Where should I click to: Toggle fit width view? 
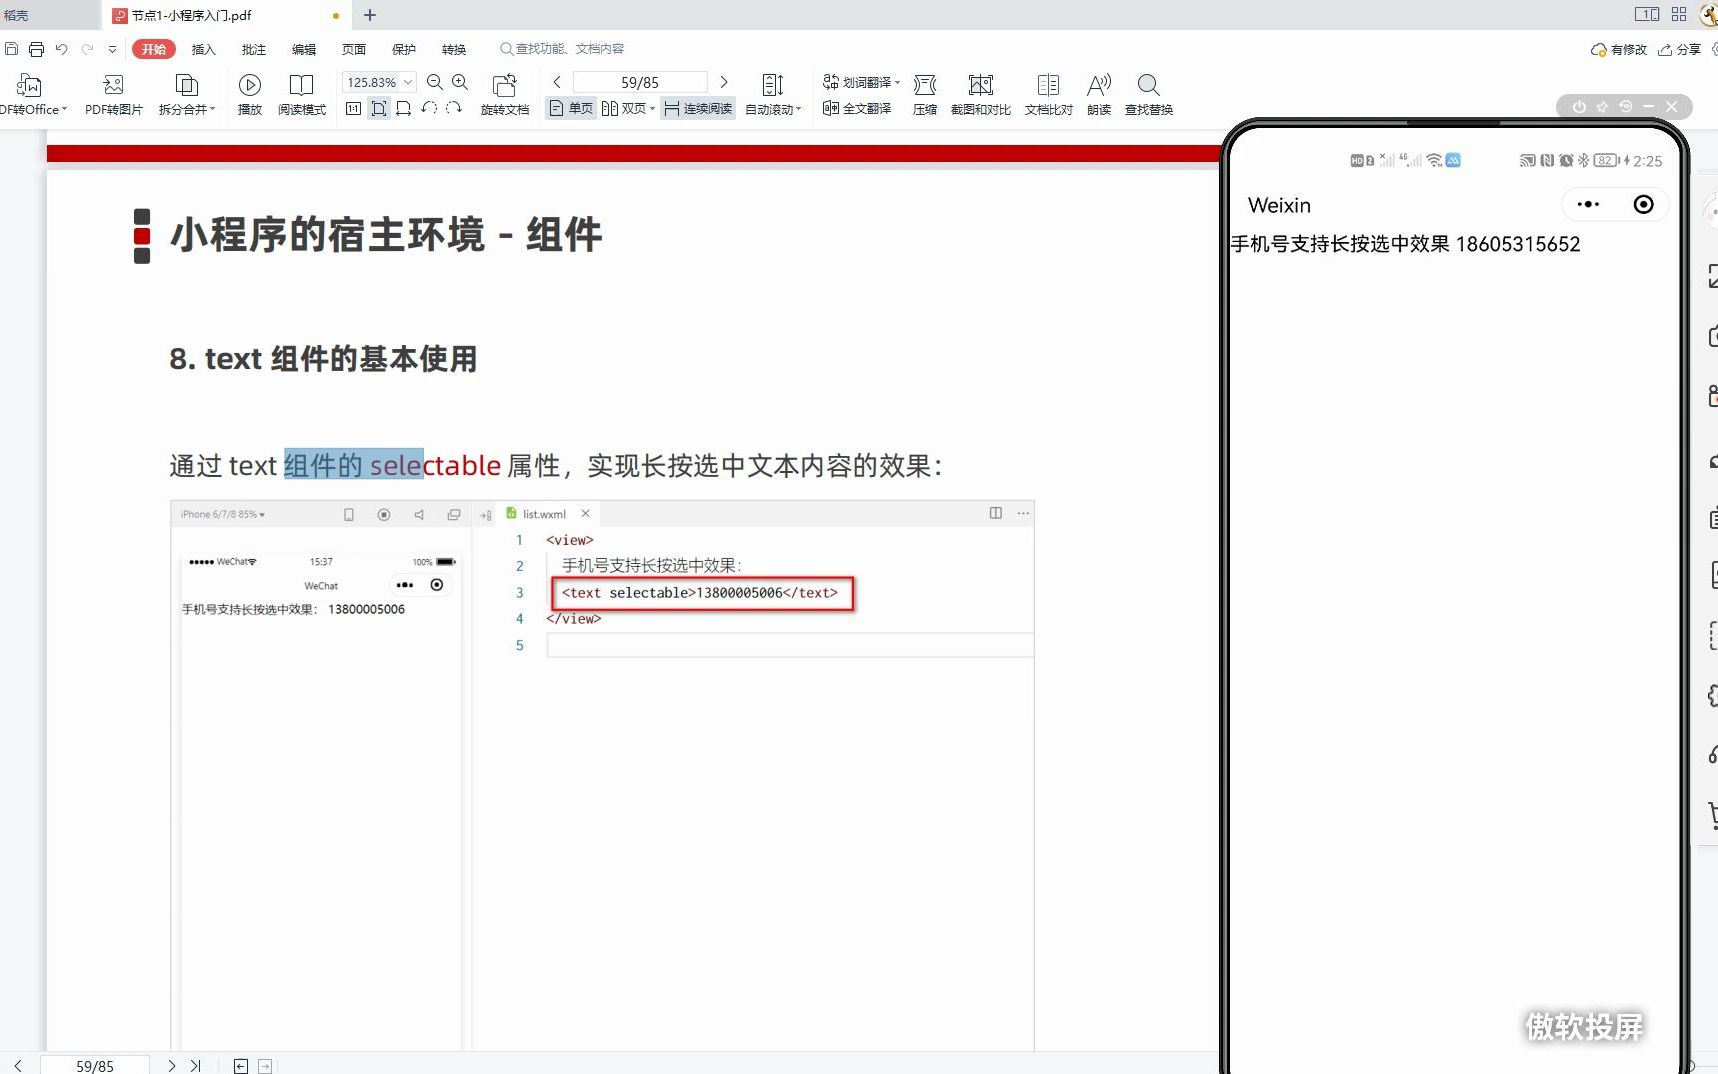click(404, 108)
